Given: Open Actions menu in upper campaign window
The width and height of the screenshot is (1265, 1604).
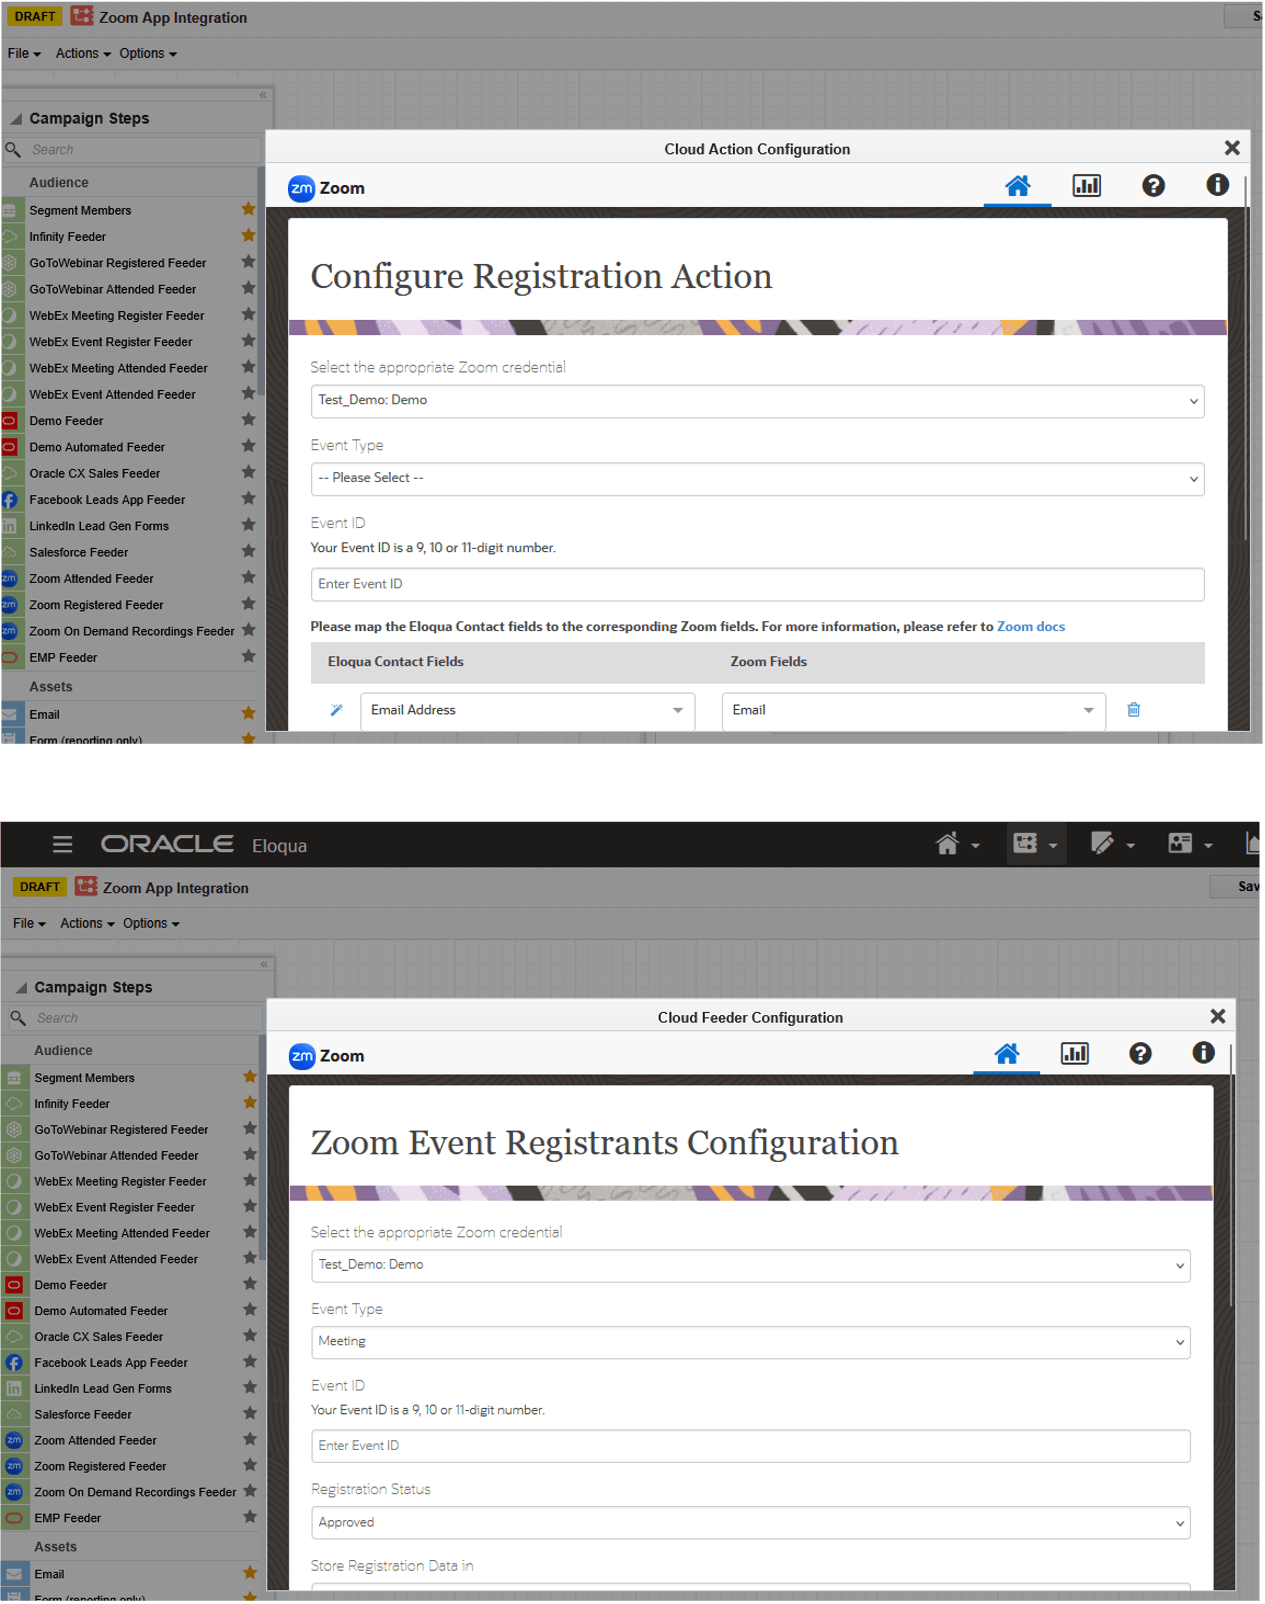Looking at the screenshot, I should (83, 54).
